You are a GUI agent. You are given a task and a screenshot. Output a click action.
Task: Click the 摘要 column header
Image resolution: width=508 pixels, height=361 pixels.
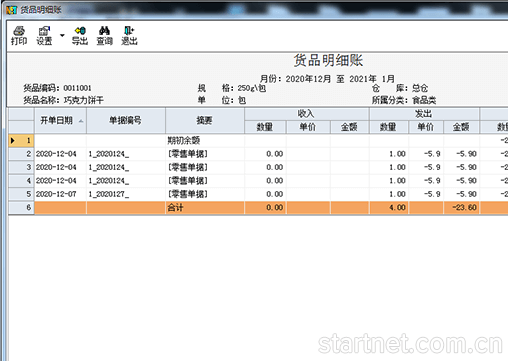(205, 120)
